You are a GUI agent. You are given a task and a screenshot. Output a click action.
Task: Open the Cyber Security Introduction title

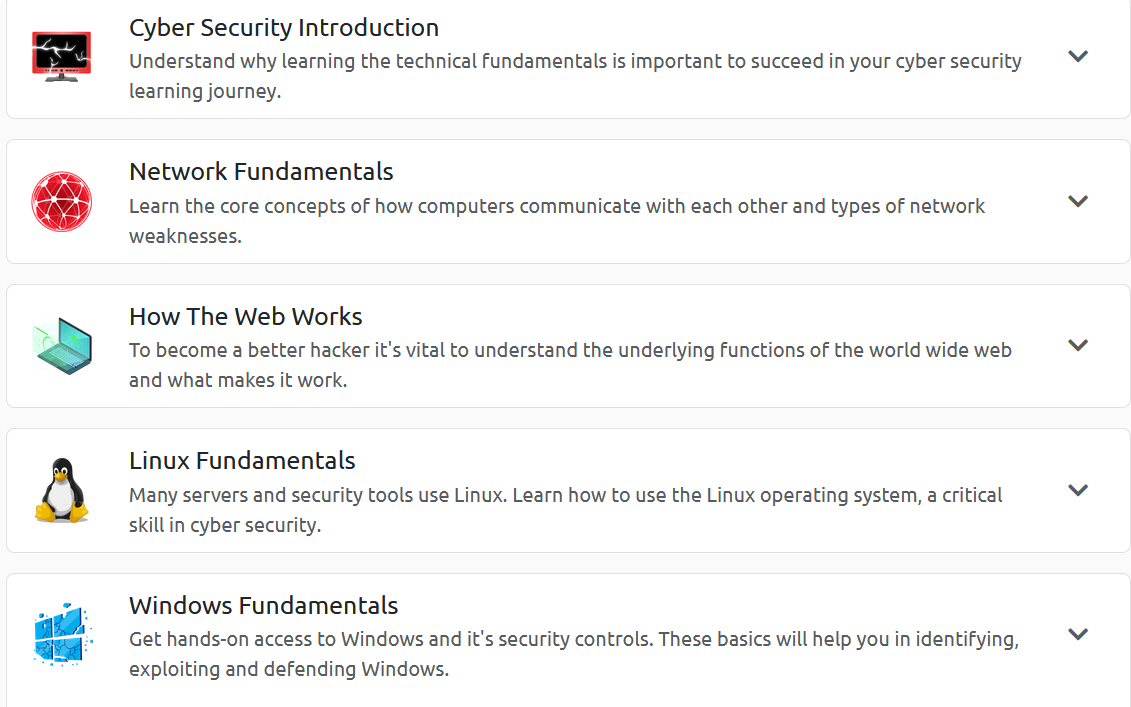284,28
